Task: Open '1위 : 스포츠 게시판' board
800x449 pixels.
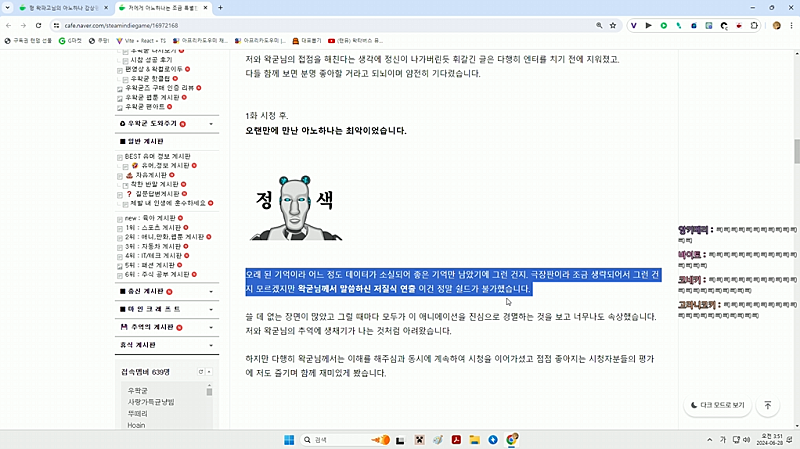Action: click(x=153, y=228)
